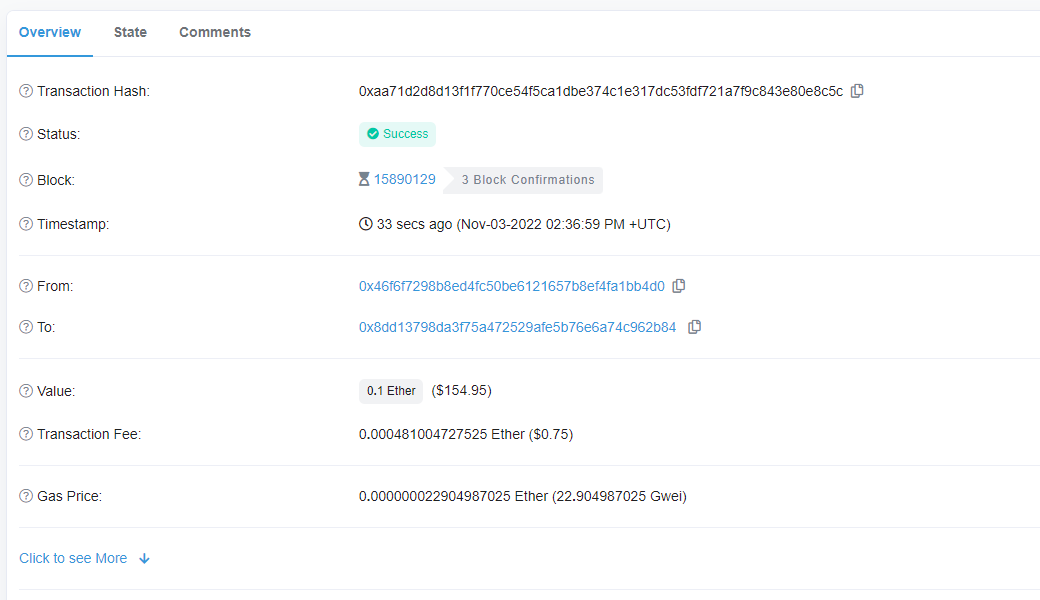Open block 15890129 link

(405, 179)
